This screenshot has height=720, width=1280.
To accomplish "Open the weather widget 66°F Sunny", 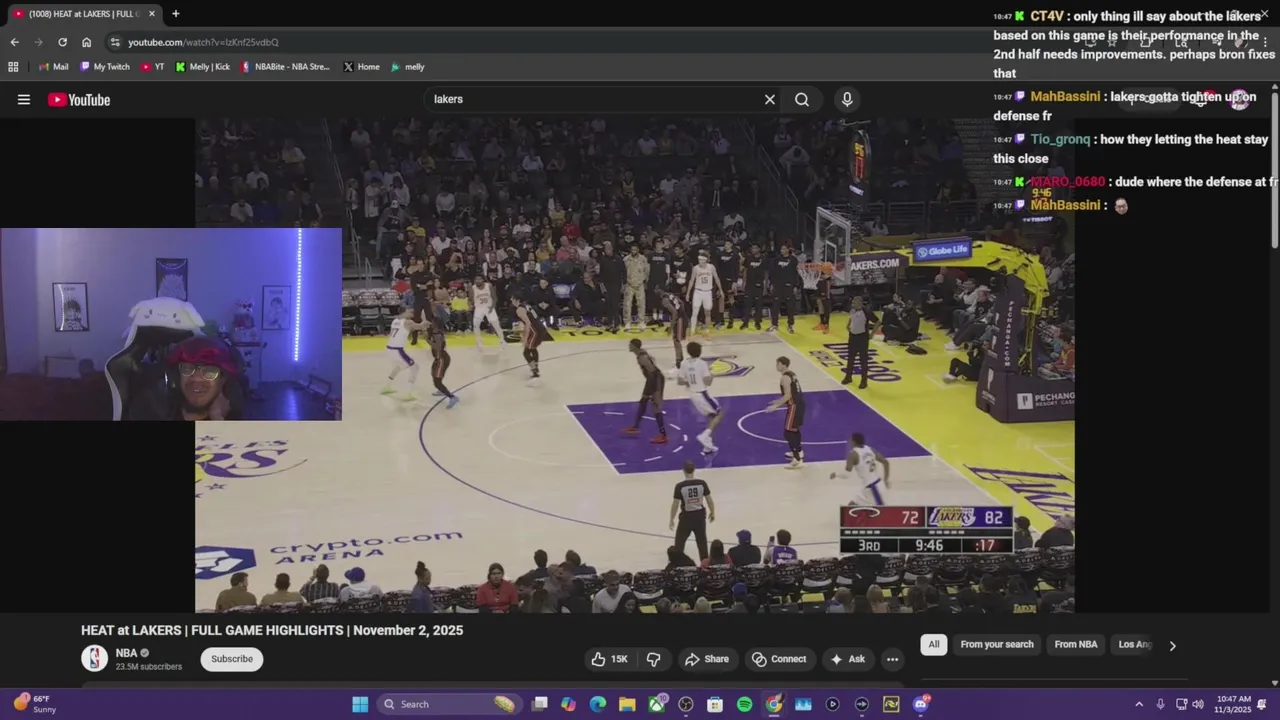I will [x=34, y=704].
